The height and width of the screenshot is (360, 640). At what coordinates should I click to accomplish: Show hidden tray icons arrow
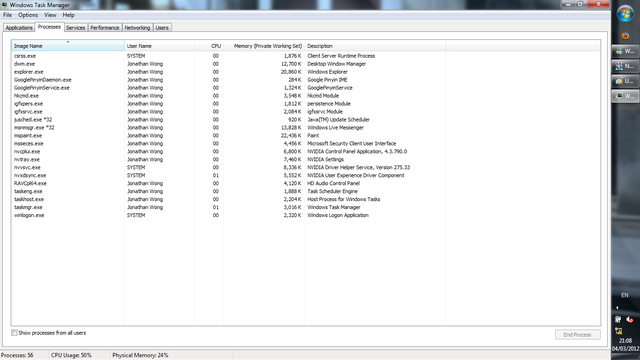617,307
